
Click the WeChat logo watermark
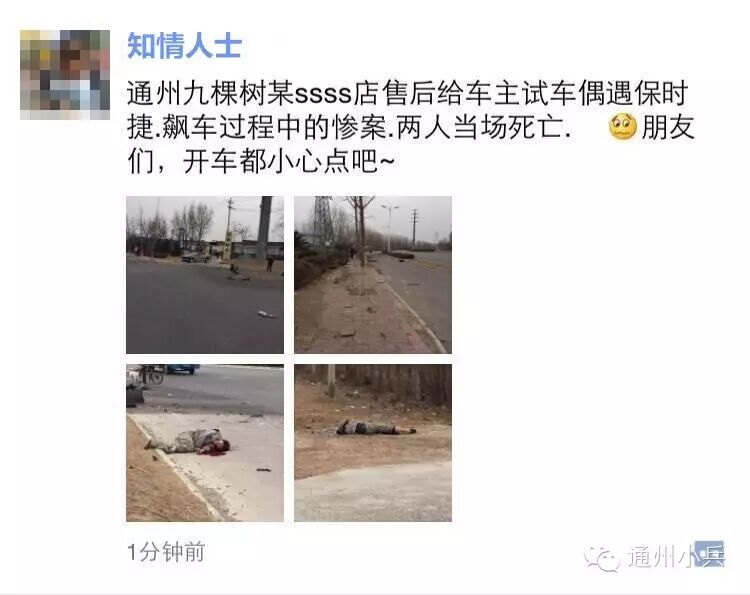(x=602, y=558)
